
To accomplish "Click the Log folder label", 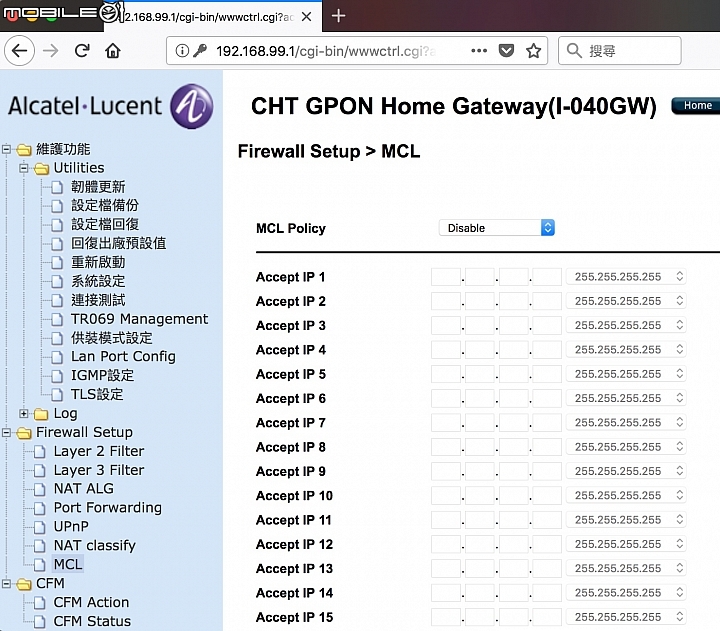I will click(x=65, y=413).
